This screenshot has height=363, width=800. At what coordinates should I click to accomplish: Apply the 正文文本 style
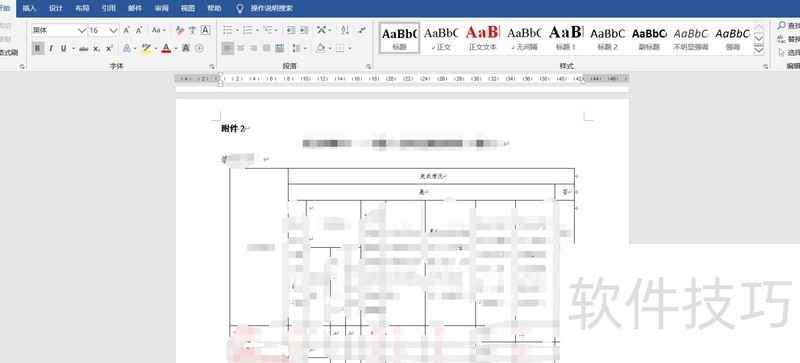pyautogui.click(x=482, y=38)
